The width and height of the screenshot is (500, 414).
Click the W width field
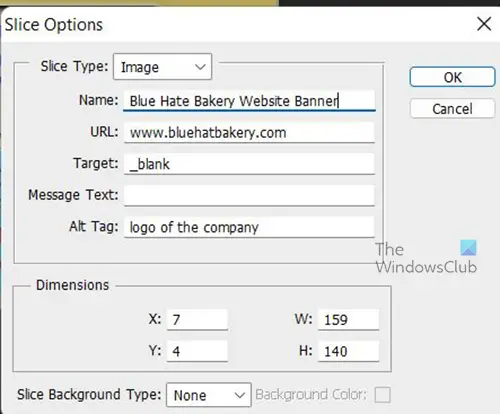348,320
